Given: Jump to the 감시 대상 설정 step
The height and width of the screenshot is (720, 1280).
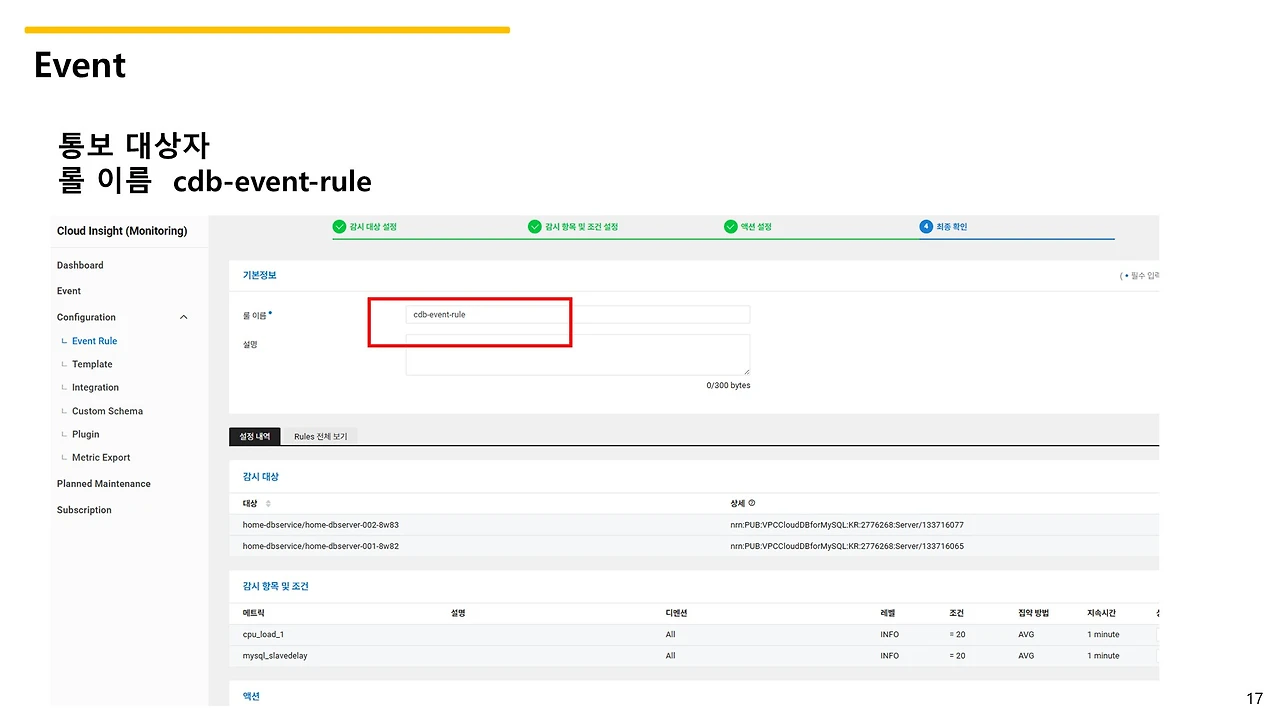Looking at the screenshot, I should click(x=373, y=227).
